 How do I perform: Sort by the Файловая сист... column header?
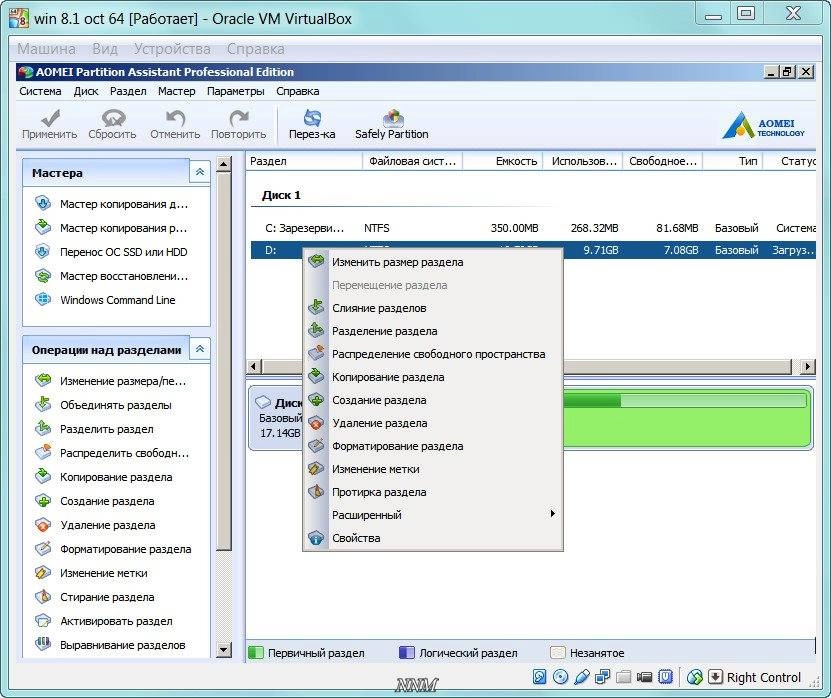tap(412, 161)
